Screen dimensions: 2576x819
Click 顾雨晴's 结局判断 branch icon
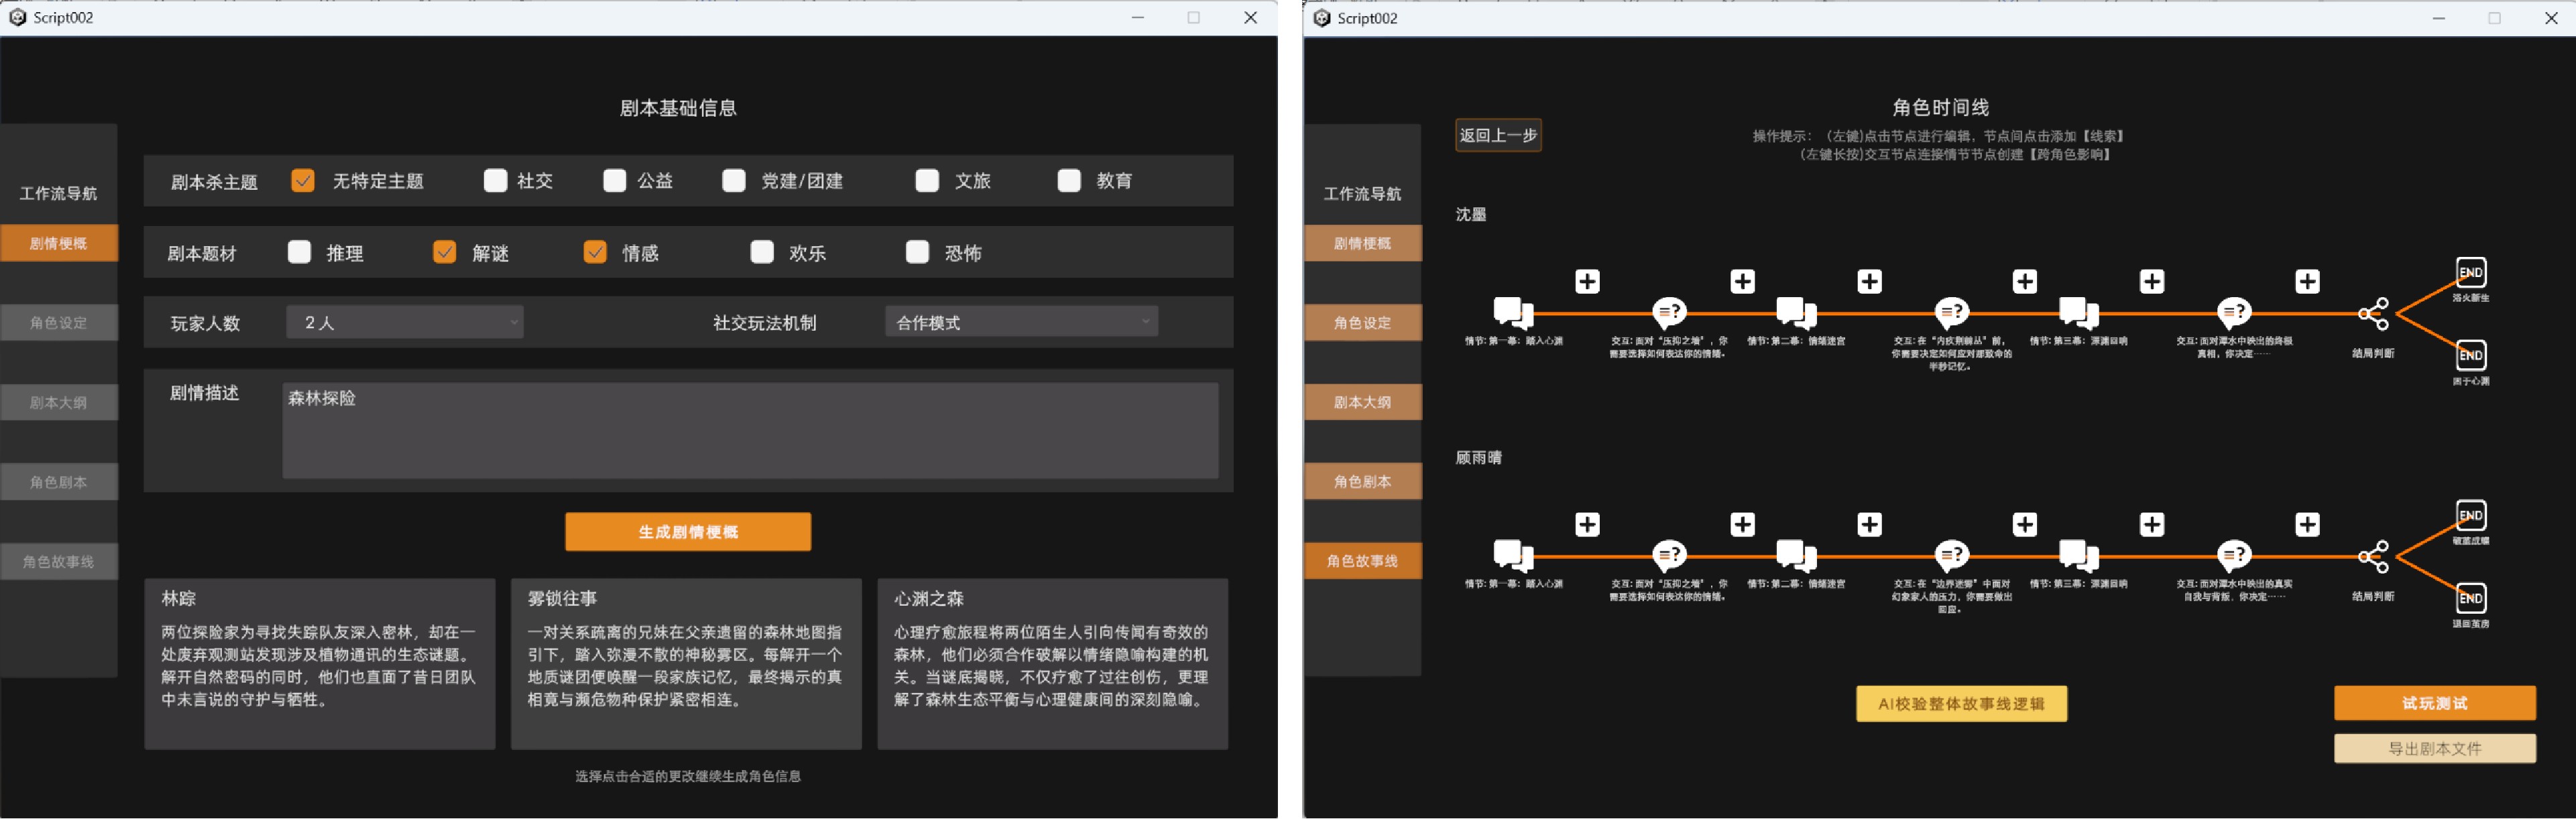tap(2373, 557)
